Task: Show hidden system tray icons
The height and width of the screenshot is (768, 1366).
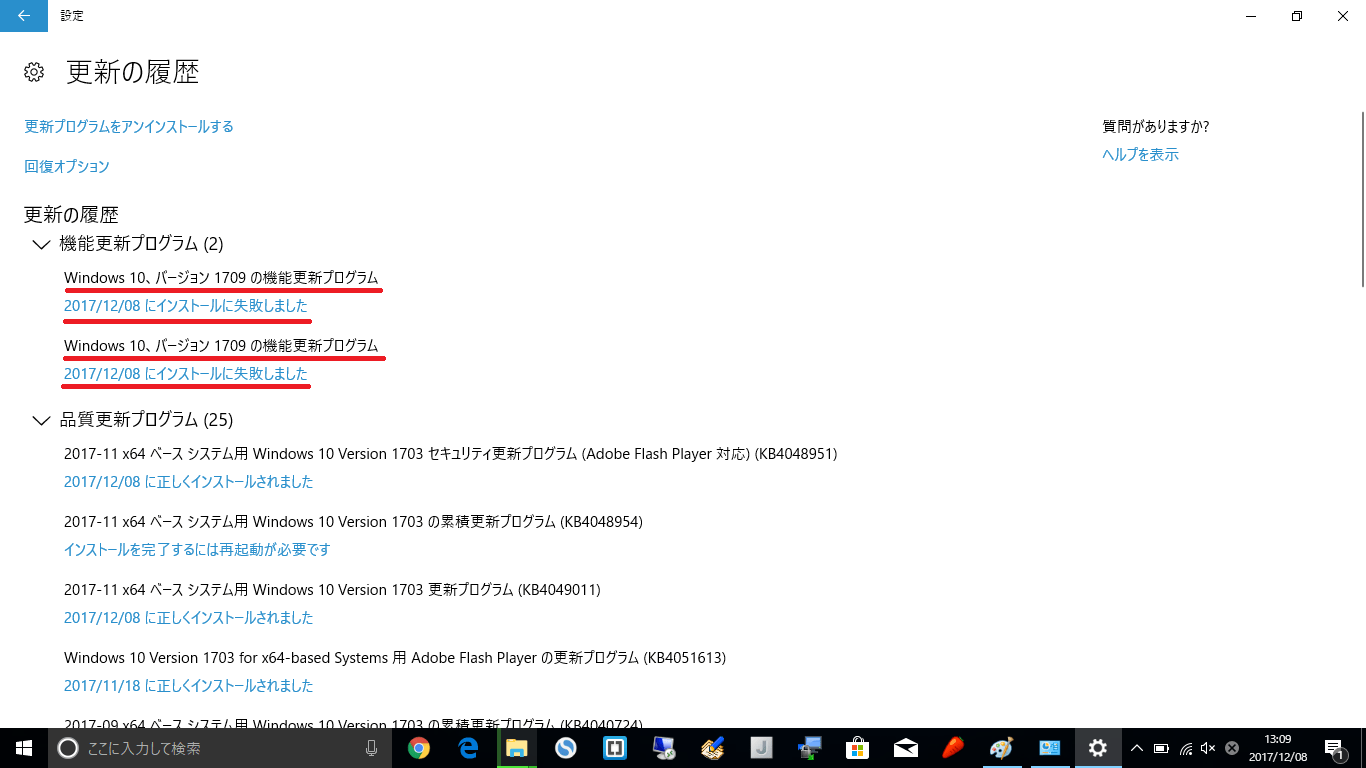Action: coord(1137,748)
